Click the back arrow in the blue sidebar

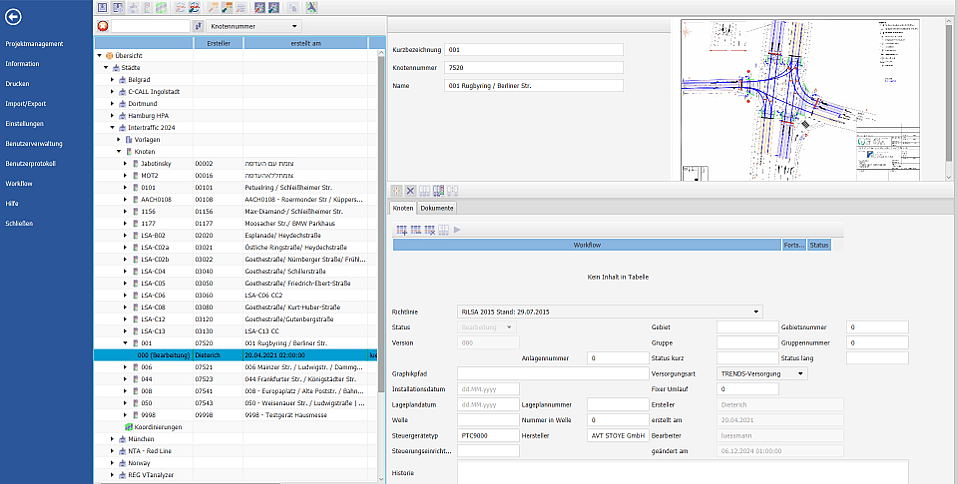[x=14, y=16]
